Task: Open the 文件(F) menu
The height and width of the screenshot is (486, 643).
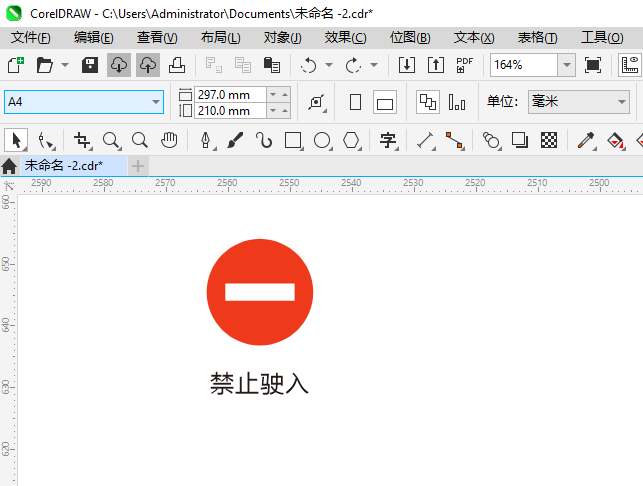Action: [31, 38]
